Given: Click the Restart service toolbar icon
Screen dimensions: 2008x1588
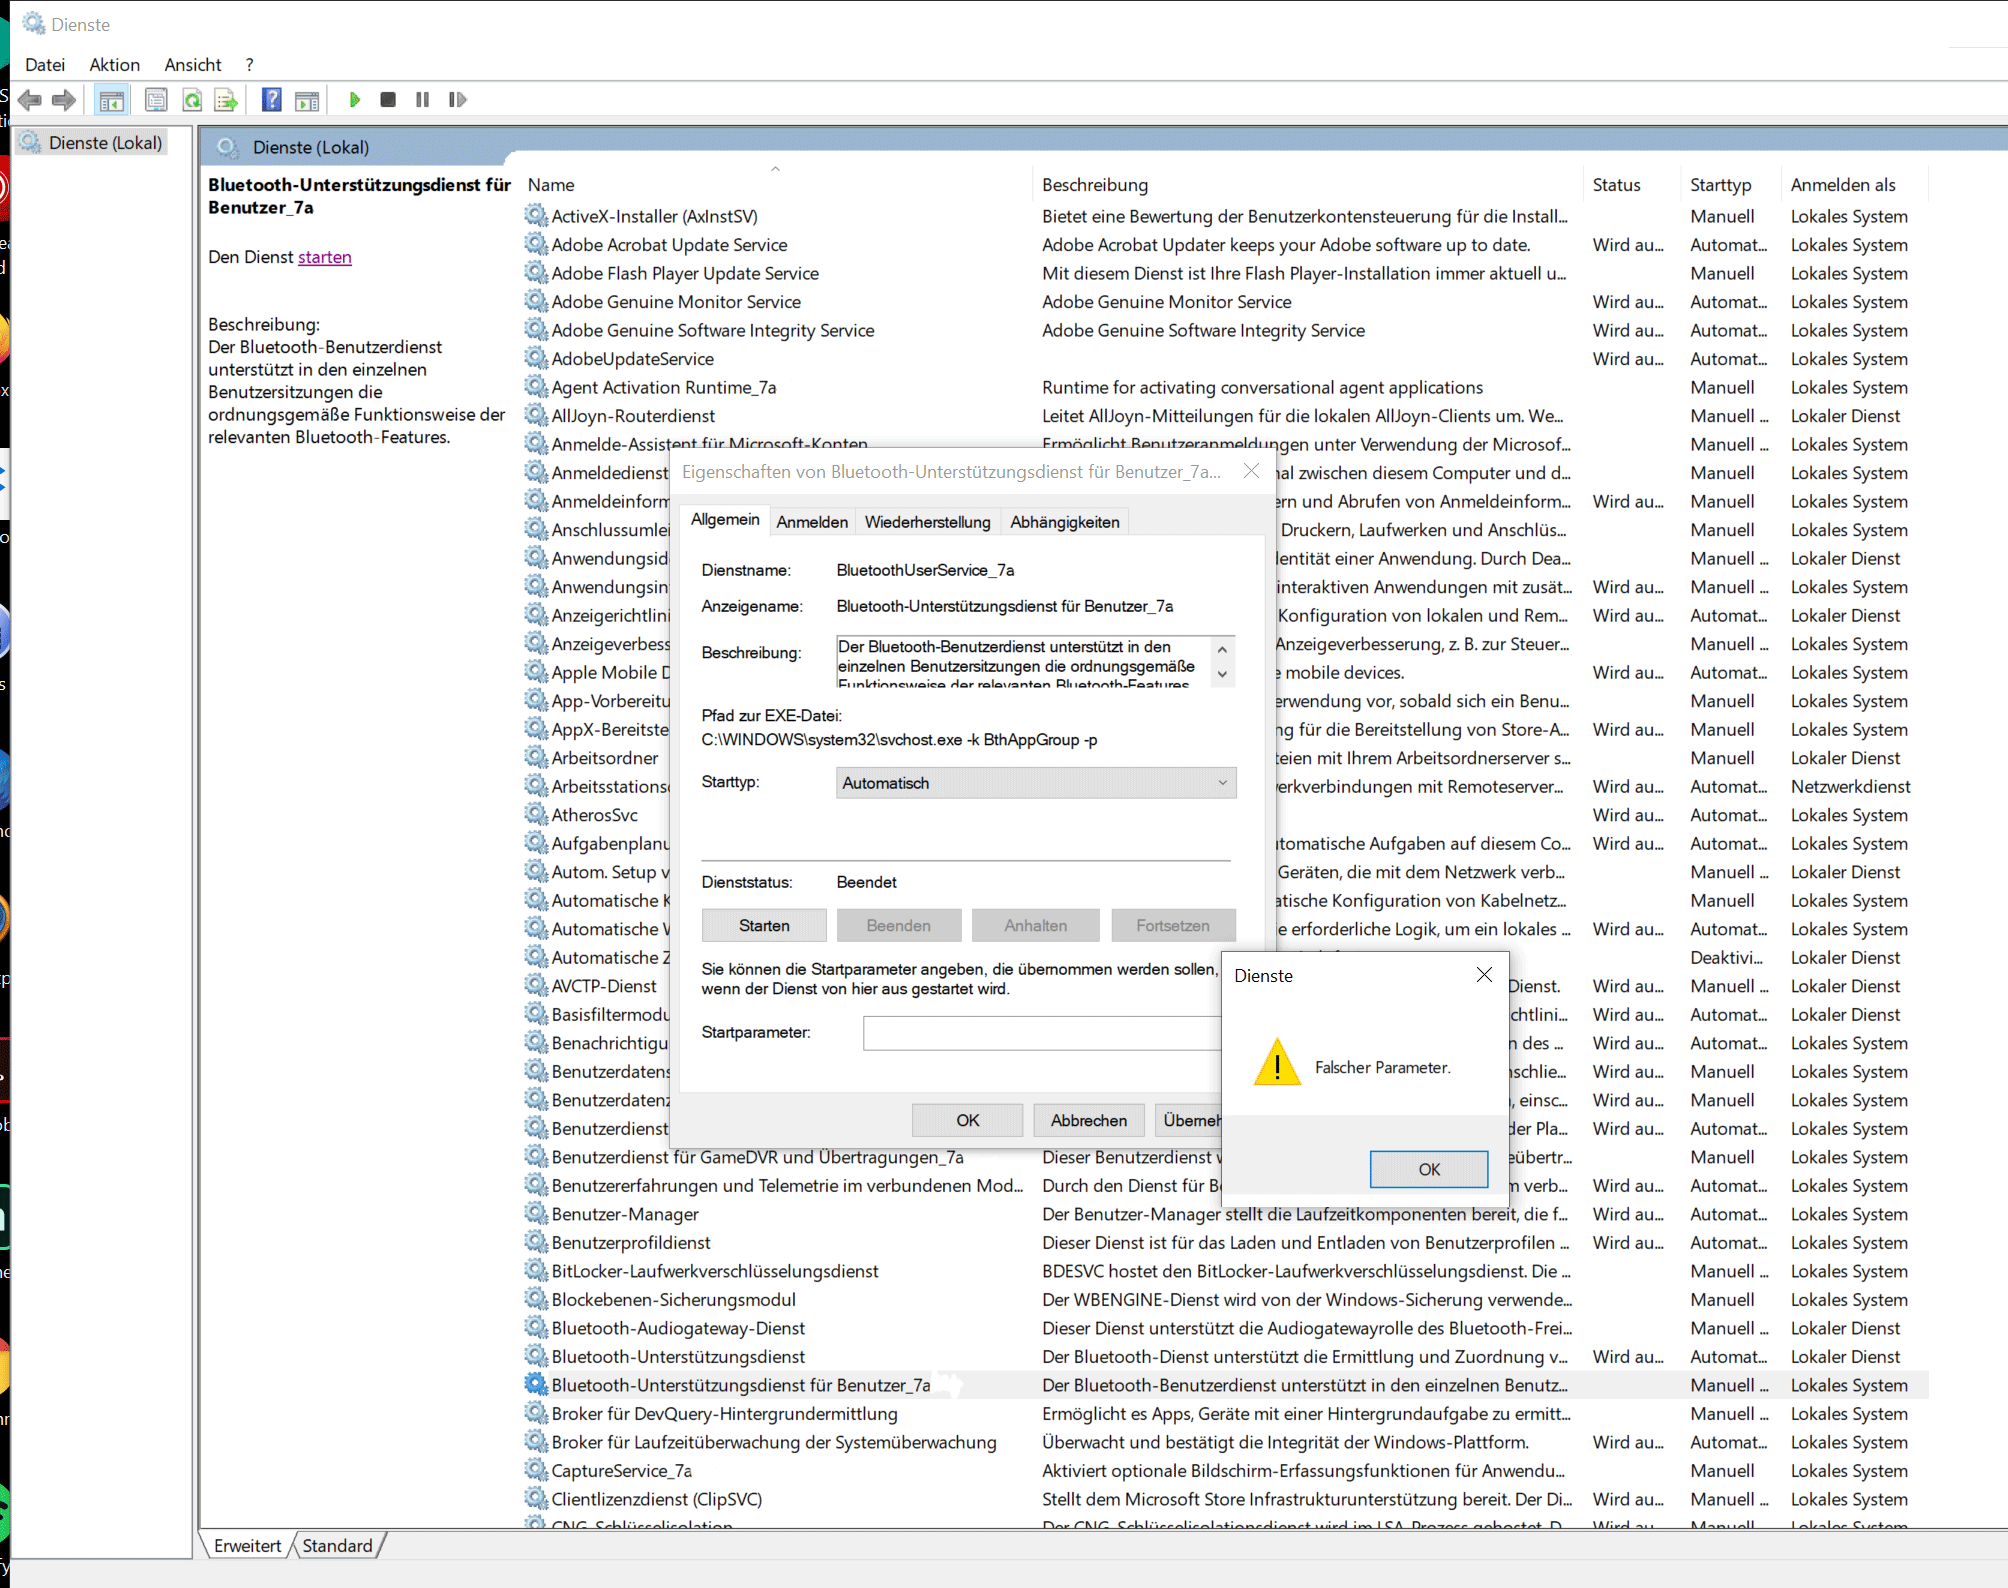Looking at the screenshot, I should 458,100.
